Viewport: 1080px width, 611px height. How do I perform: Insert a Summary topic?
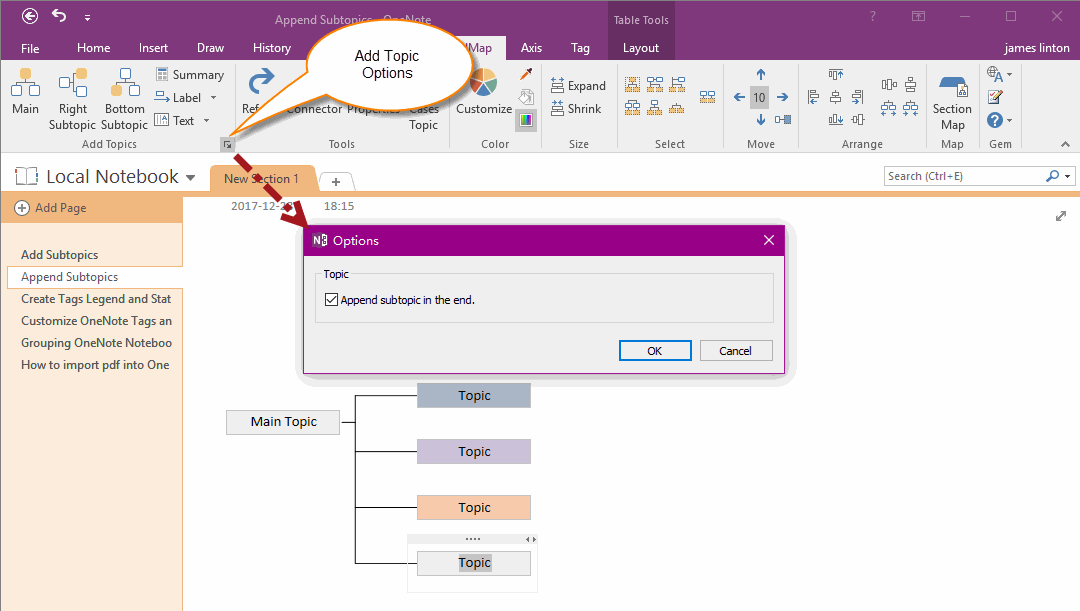click(x=189, y=74)
